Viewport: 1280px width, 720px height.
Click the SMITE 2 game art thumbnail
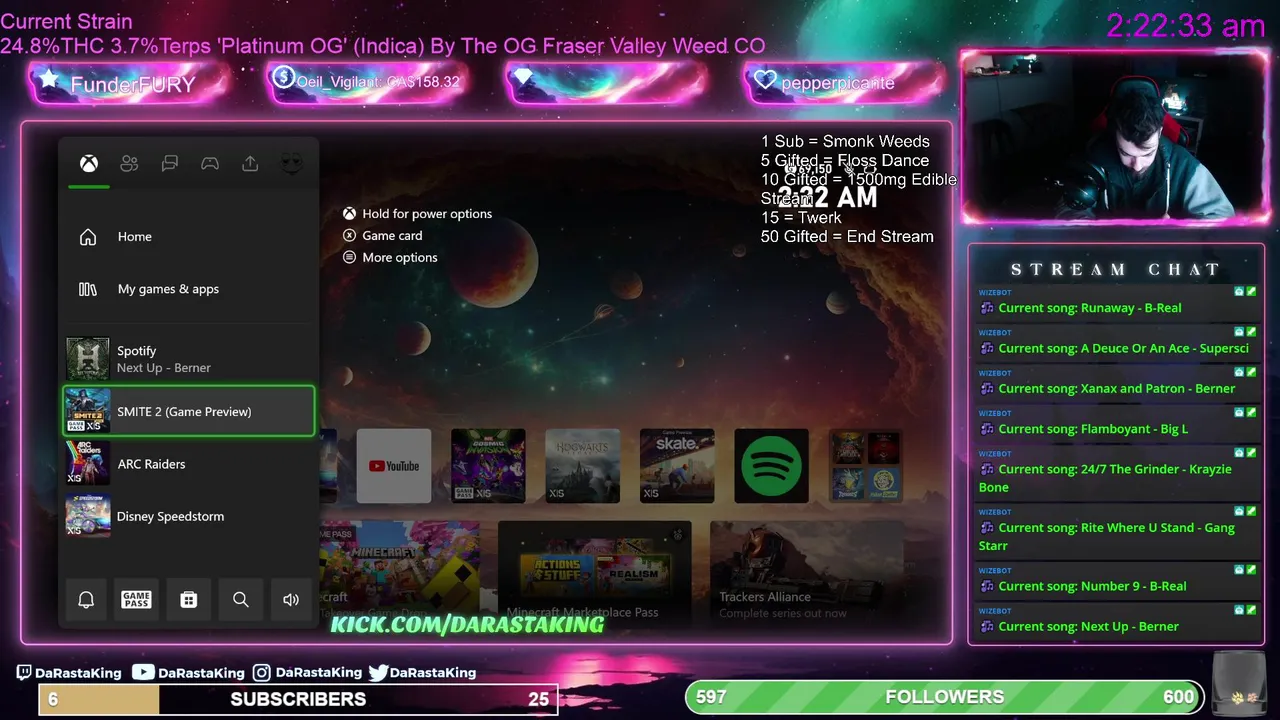(88, 411)
